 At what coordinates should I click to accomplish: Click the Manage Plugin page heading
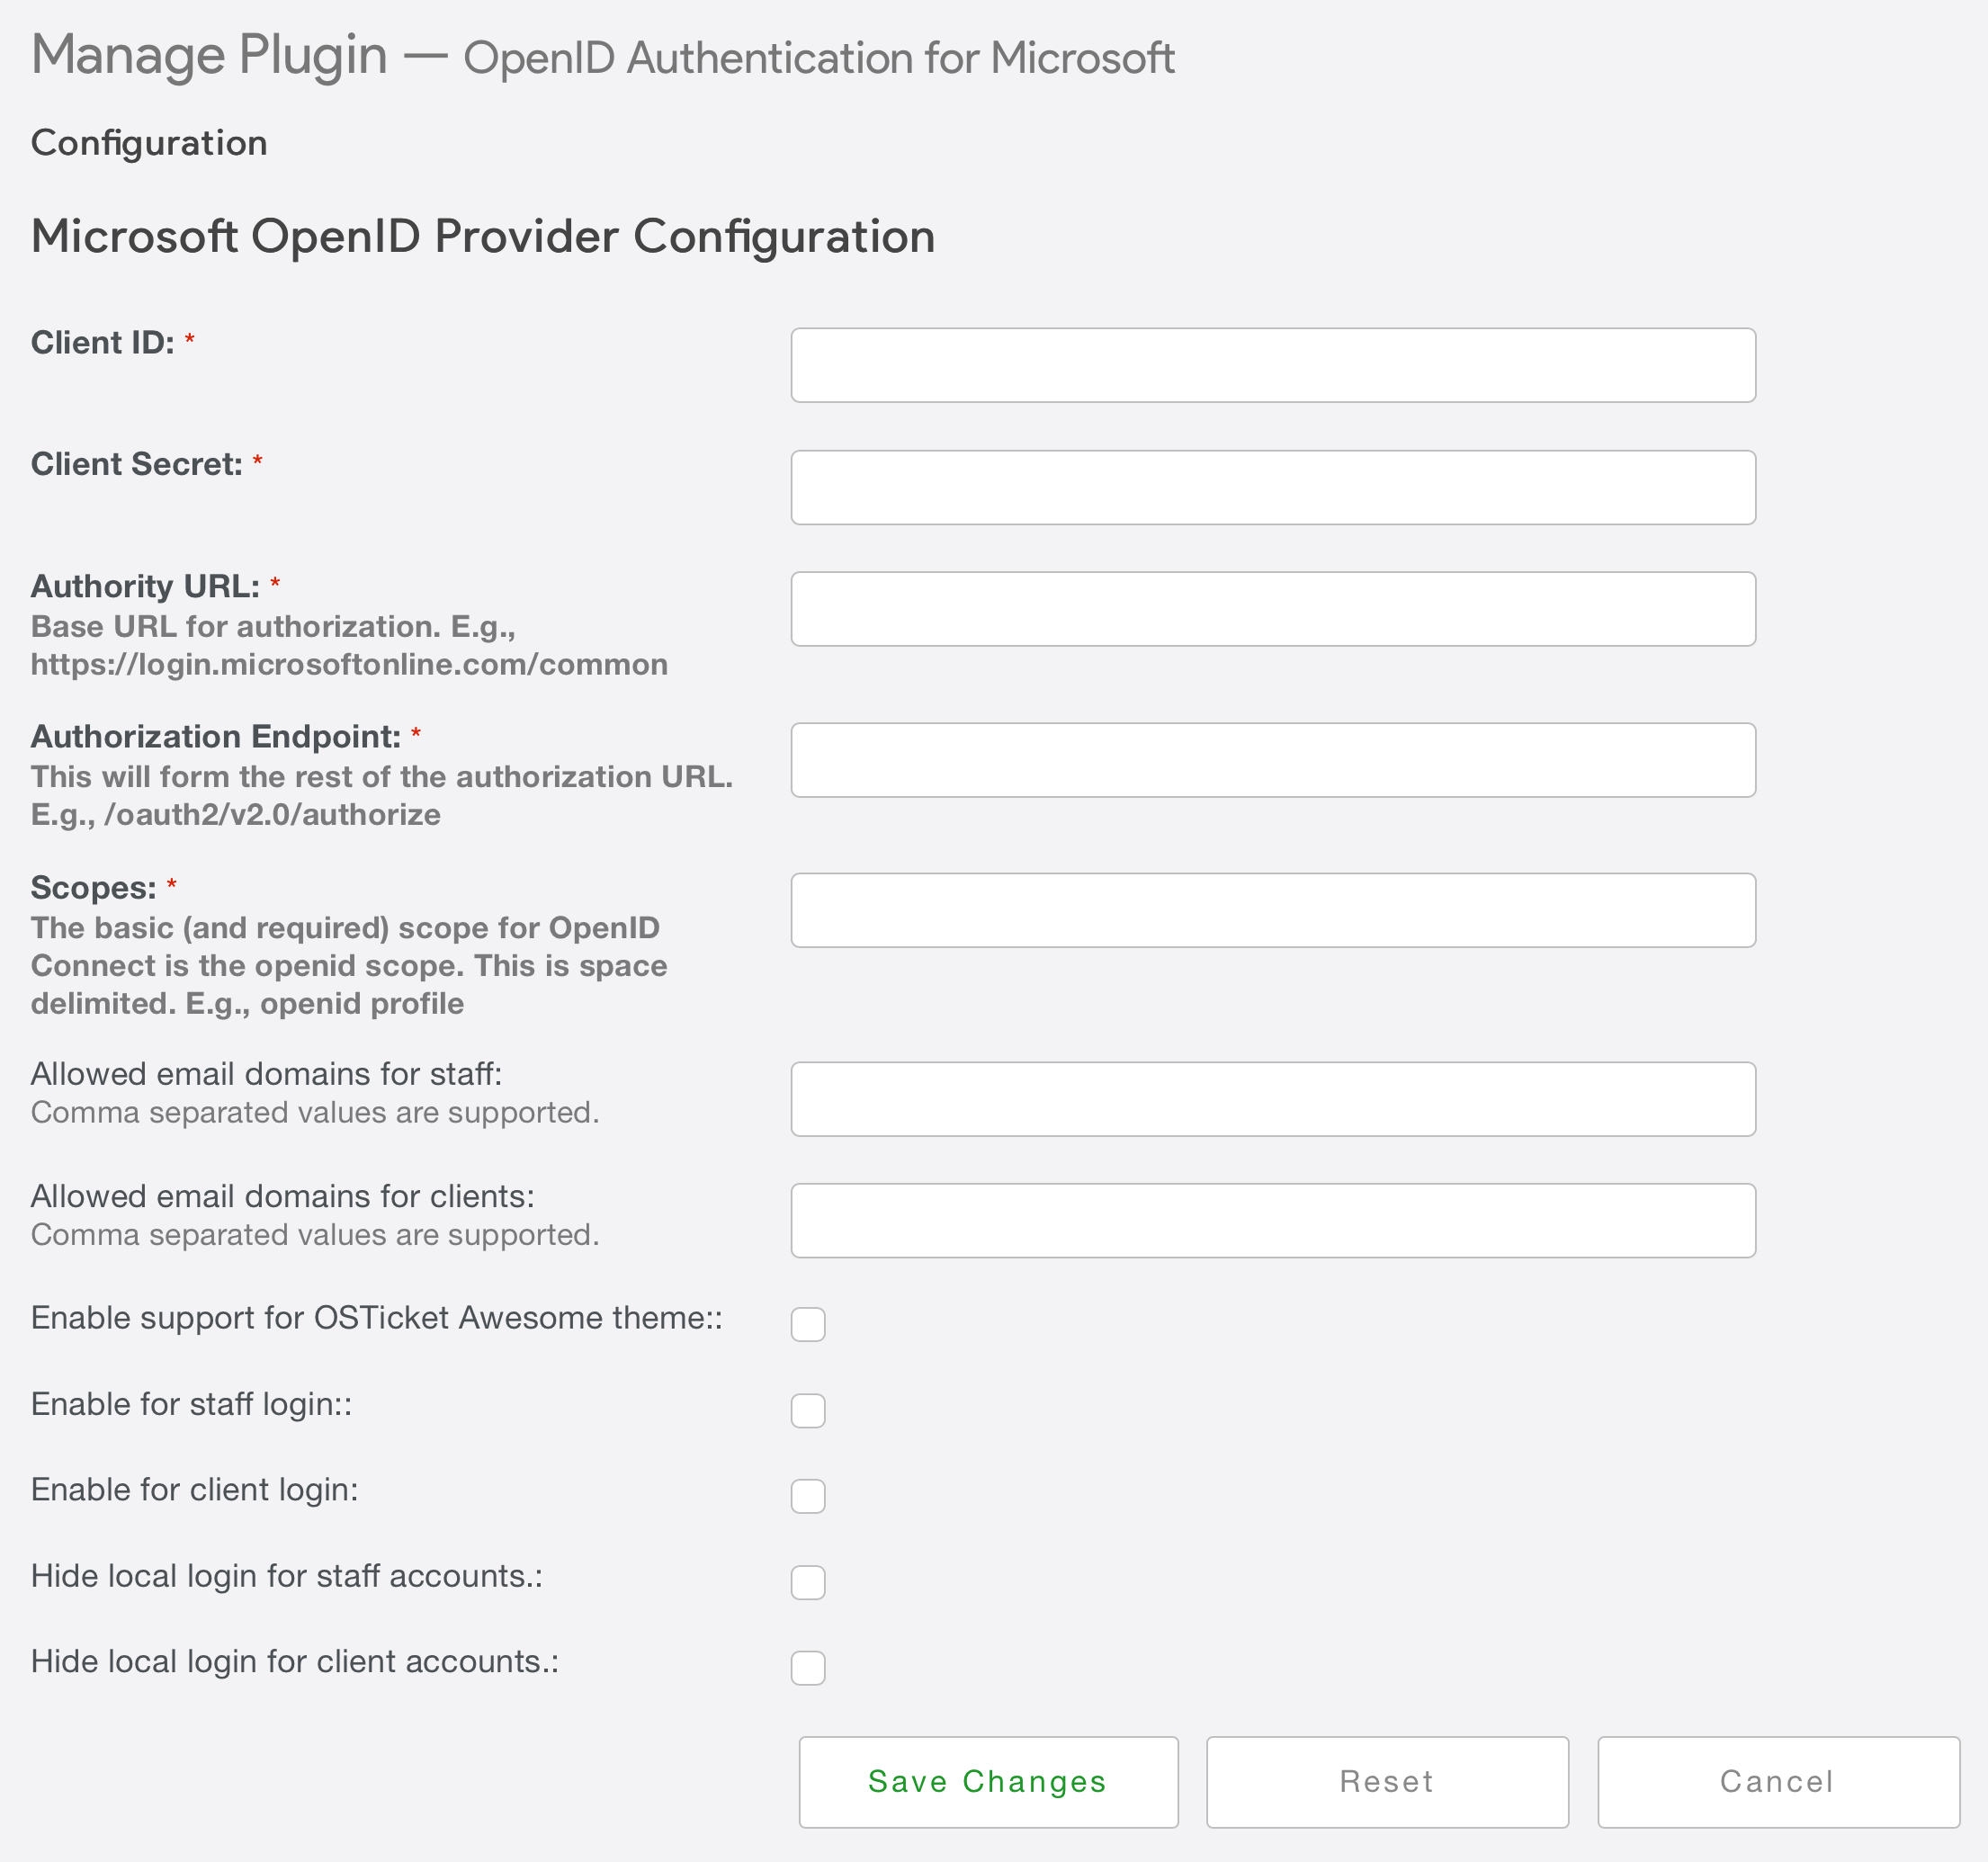[x=209, y=55]
